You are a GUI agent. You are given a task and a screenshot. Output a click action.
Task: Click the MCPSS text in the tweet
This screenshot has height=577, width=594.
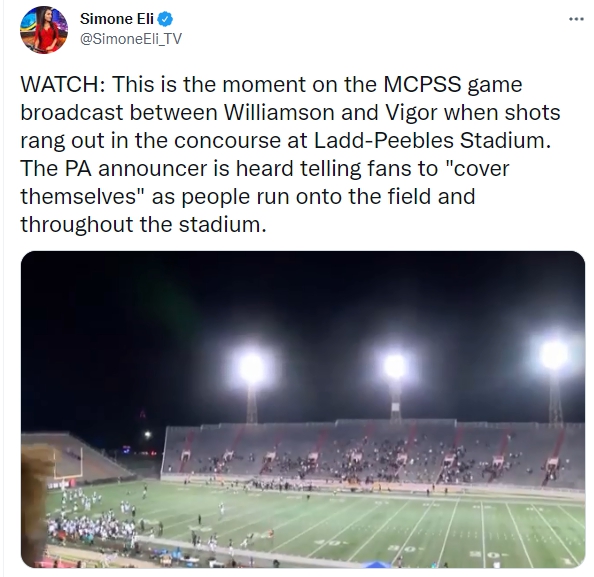(x=422, y=84)
